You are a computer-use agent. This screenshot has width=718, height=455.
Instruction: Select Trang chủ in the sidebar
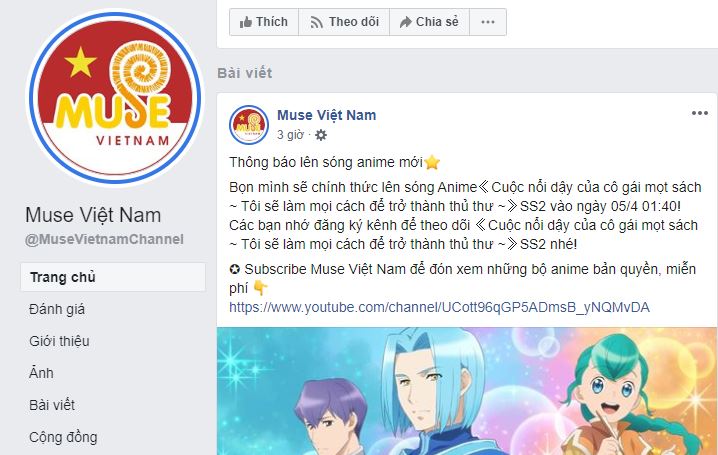pyautogui.click(x=113, y=277)
